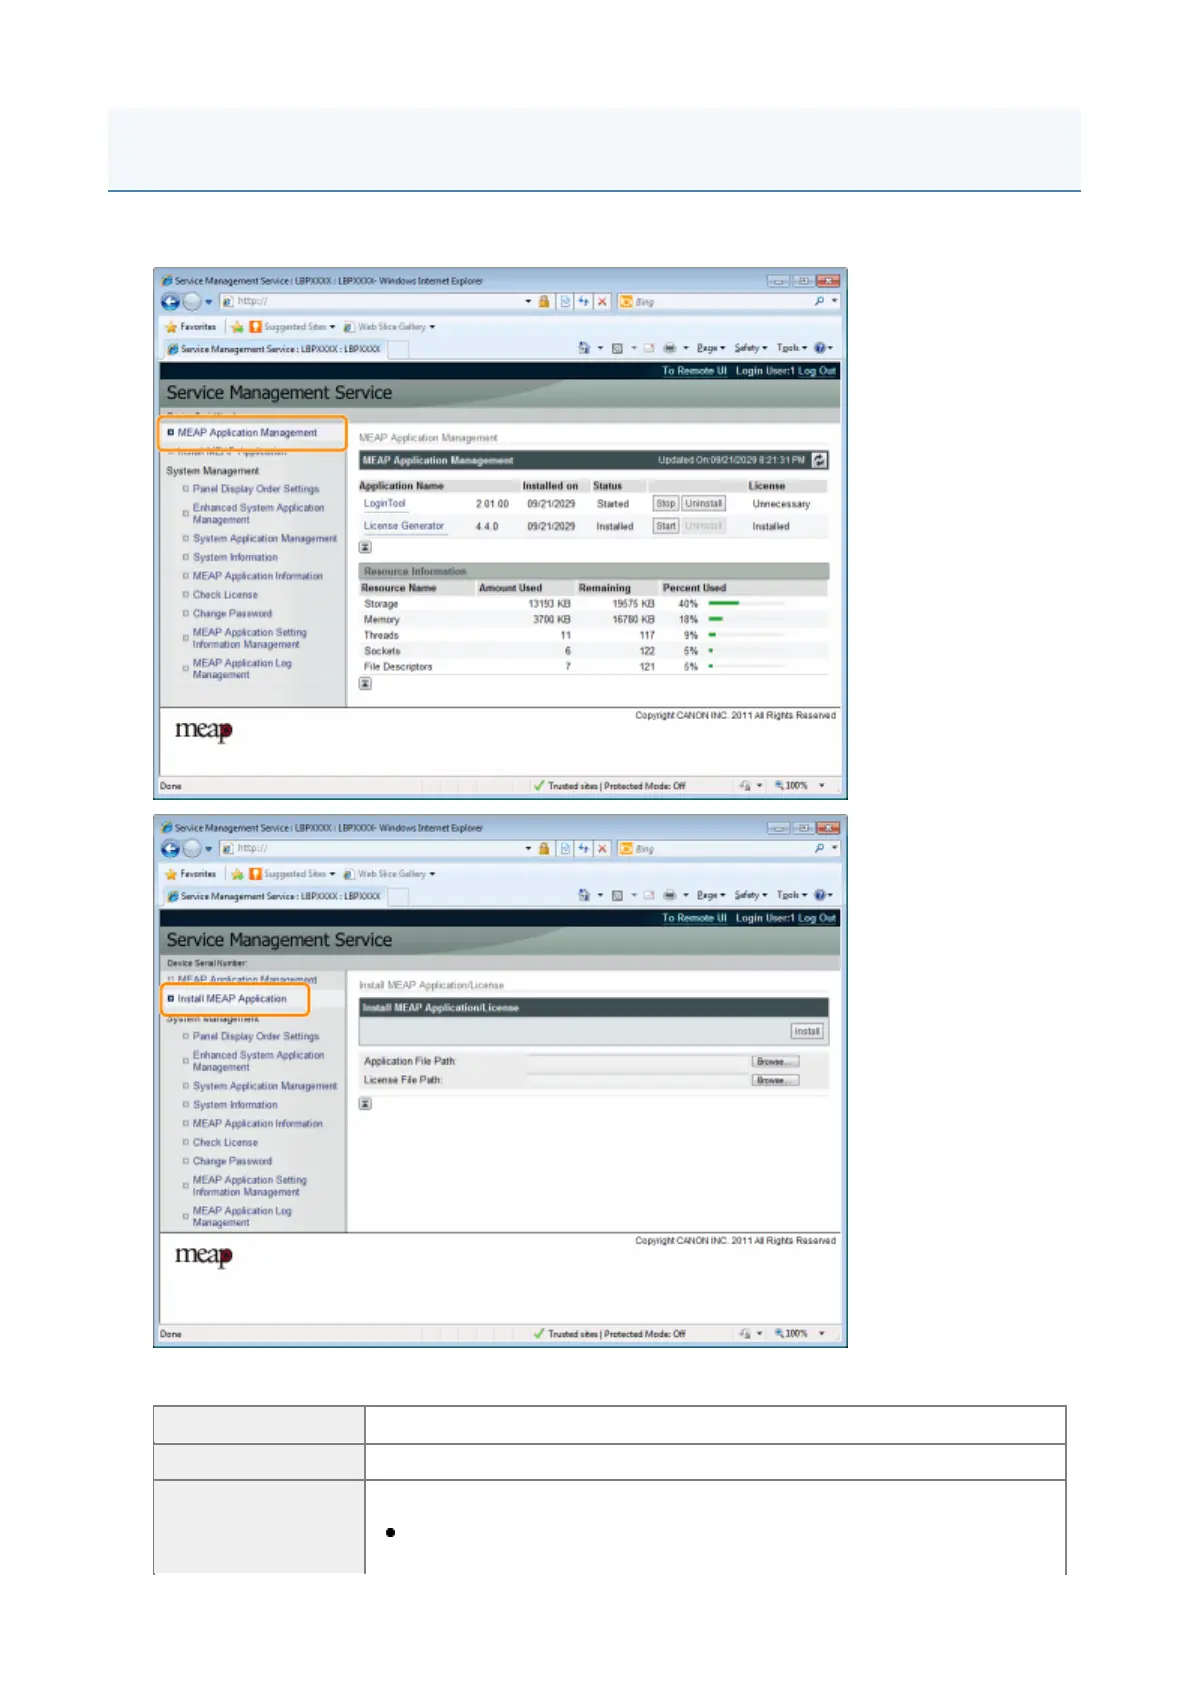Click the Threads percent used bar
This screenshot has width=1190, height=1684.
coord(745,635)
